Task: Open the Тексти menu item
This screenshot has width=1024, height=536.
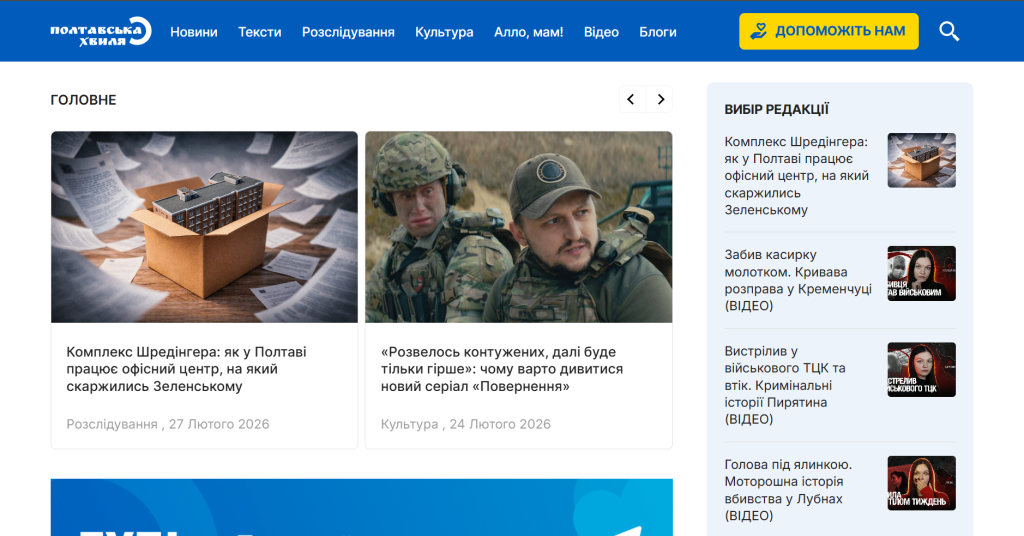Action: coord(259,32)
